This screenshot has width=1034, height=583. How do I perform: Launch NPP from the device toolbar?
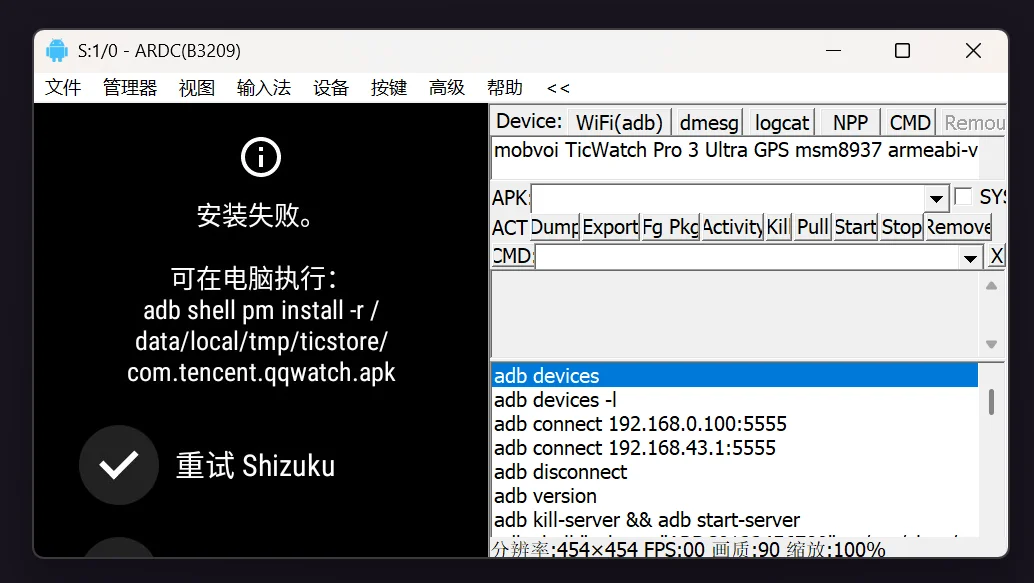[x=847, y=122]
